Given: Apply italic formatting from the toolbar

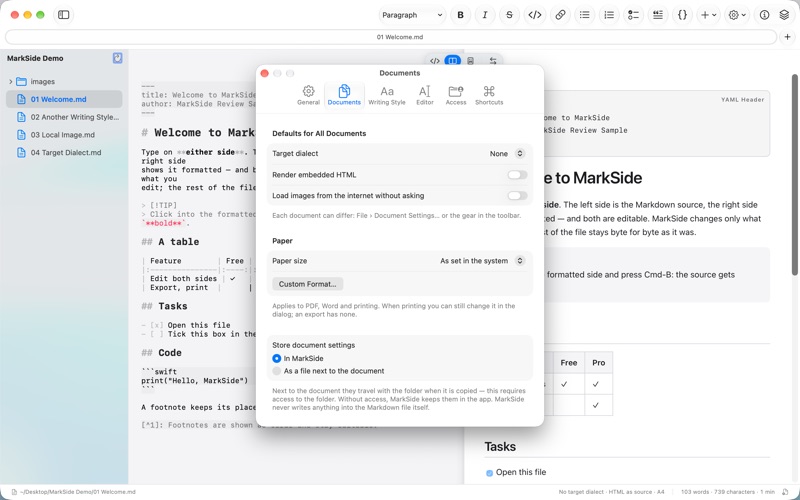Looking at the screenshot, I should coord(485,15).
